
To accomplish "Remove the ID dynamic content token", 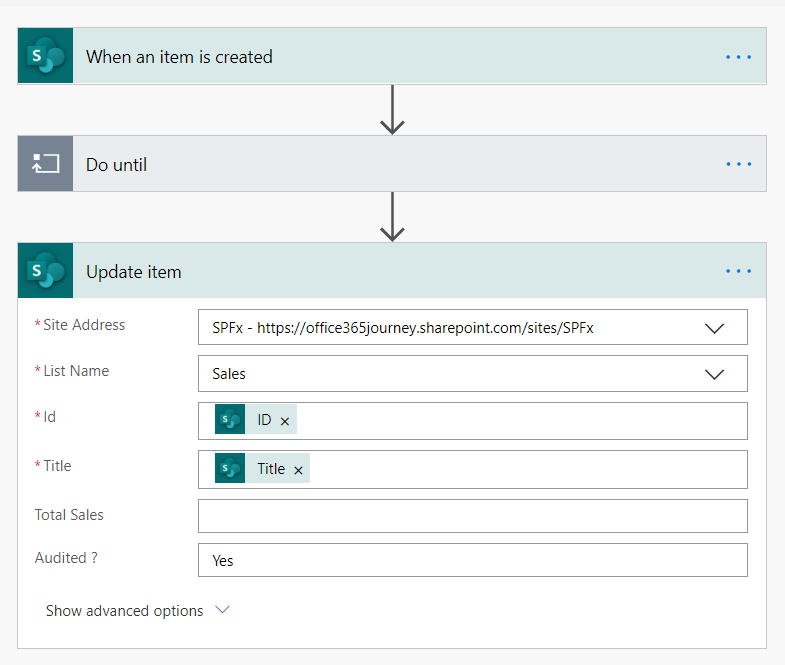I will click(x=285, y=421).
